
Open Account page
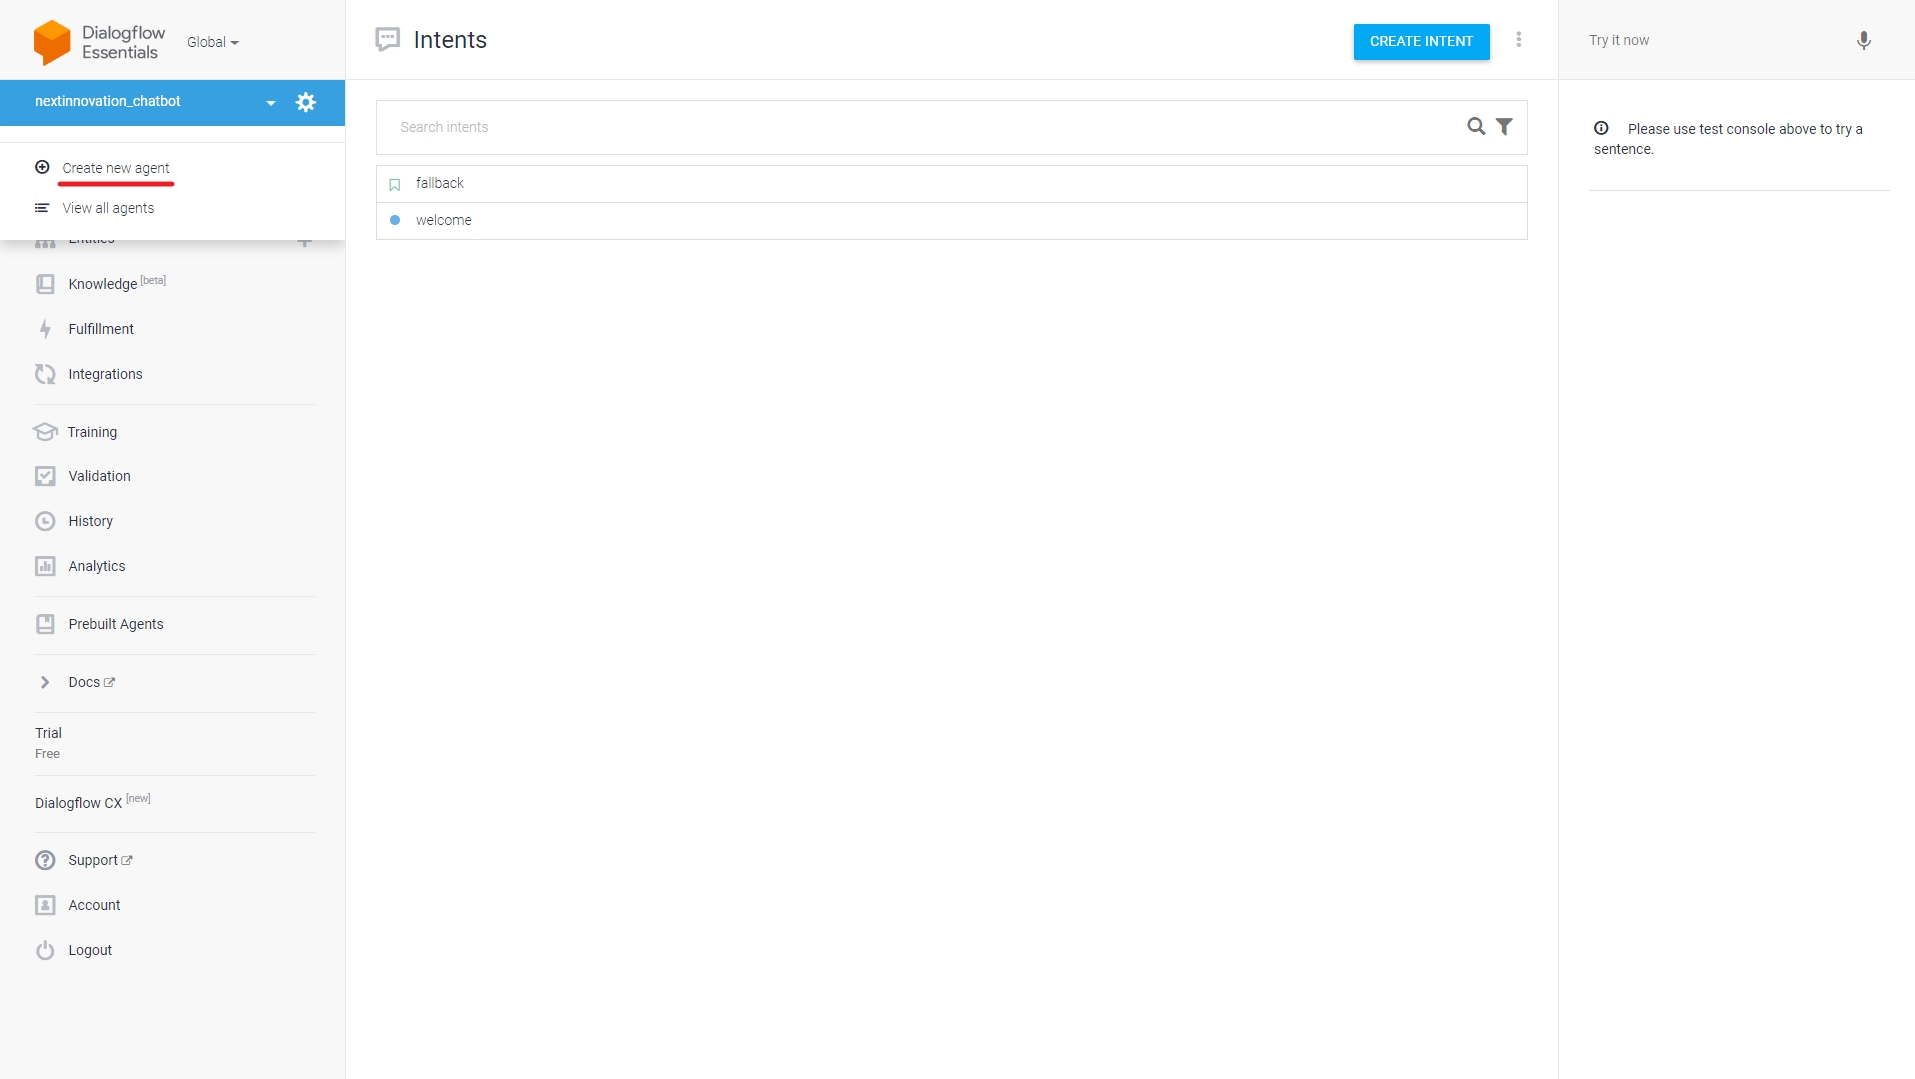(x=94, y=905)
